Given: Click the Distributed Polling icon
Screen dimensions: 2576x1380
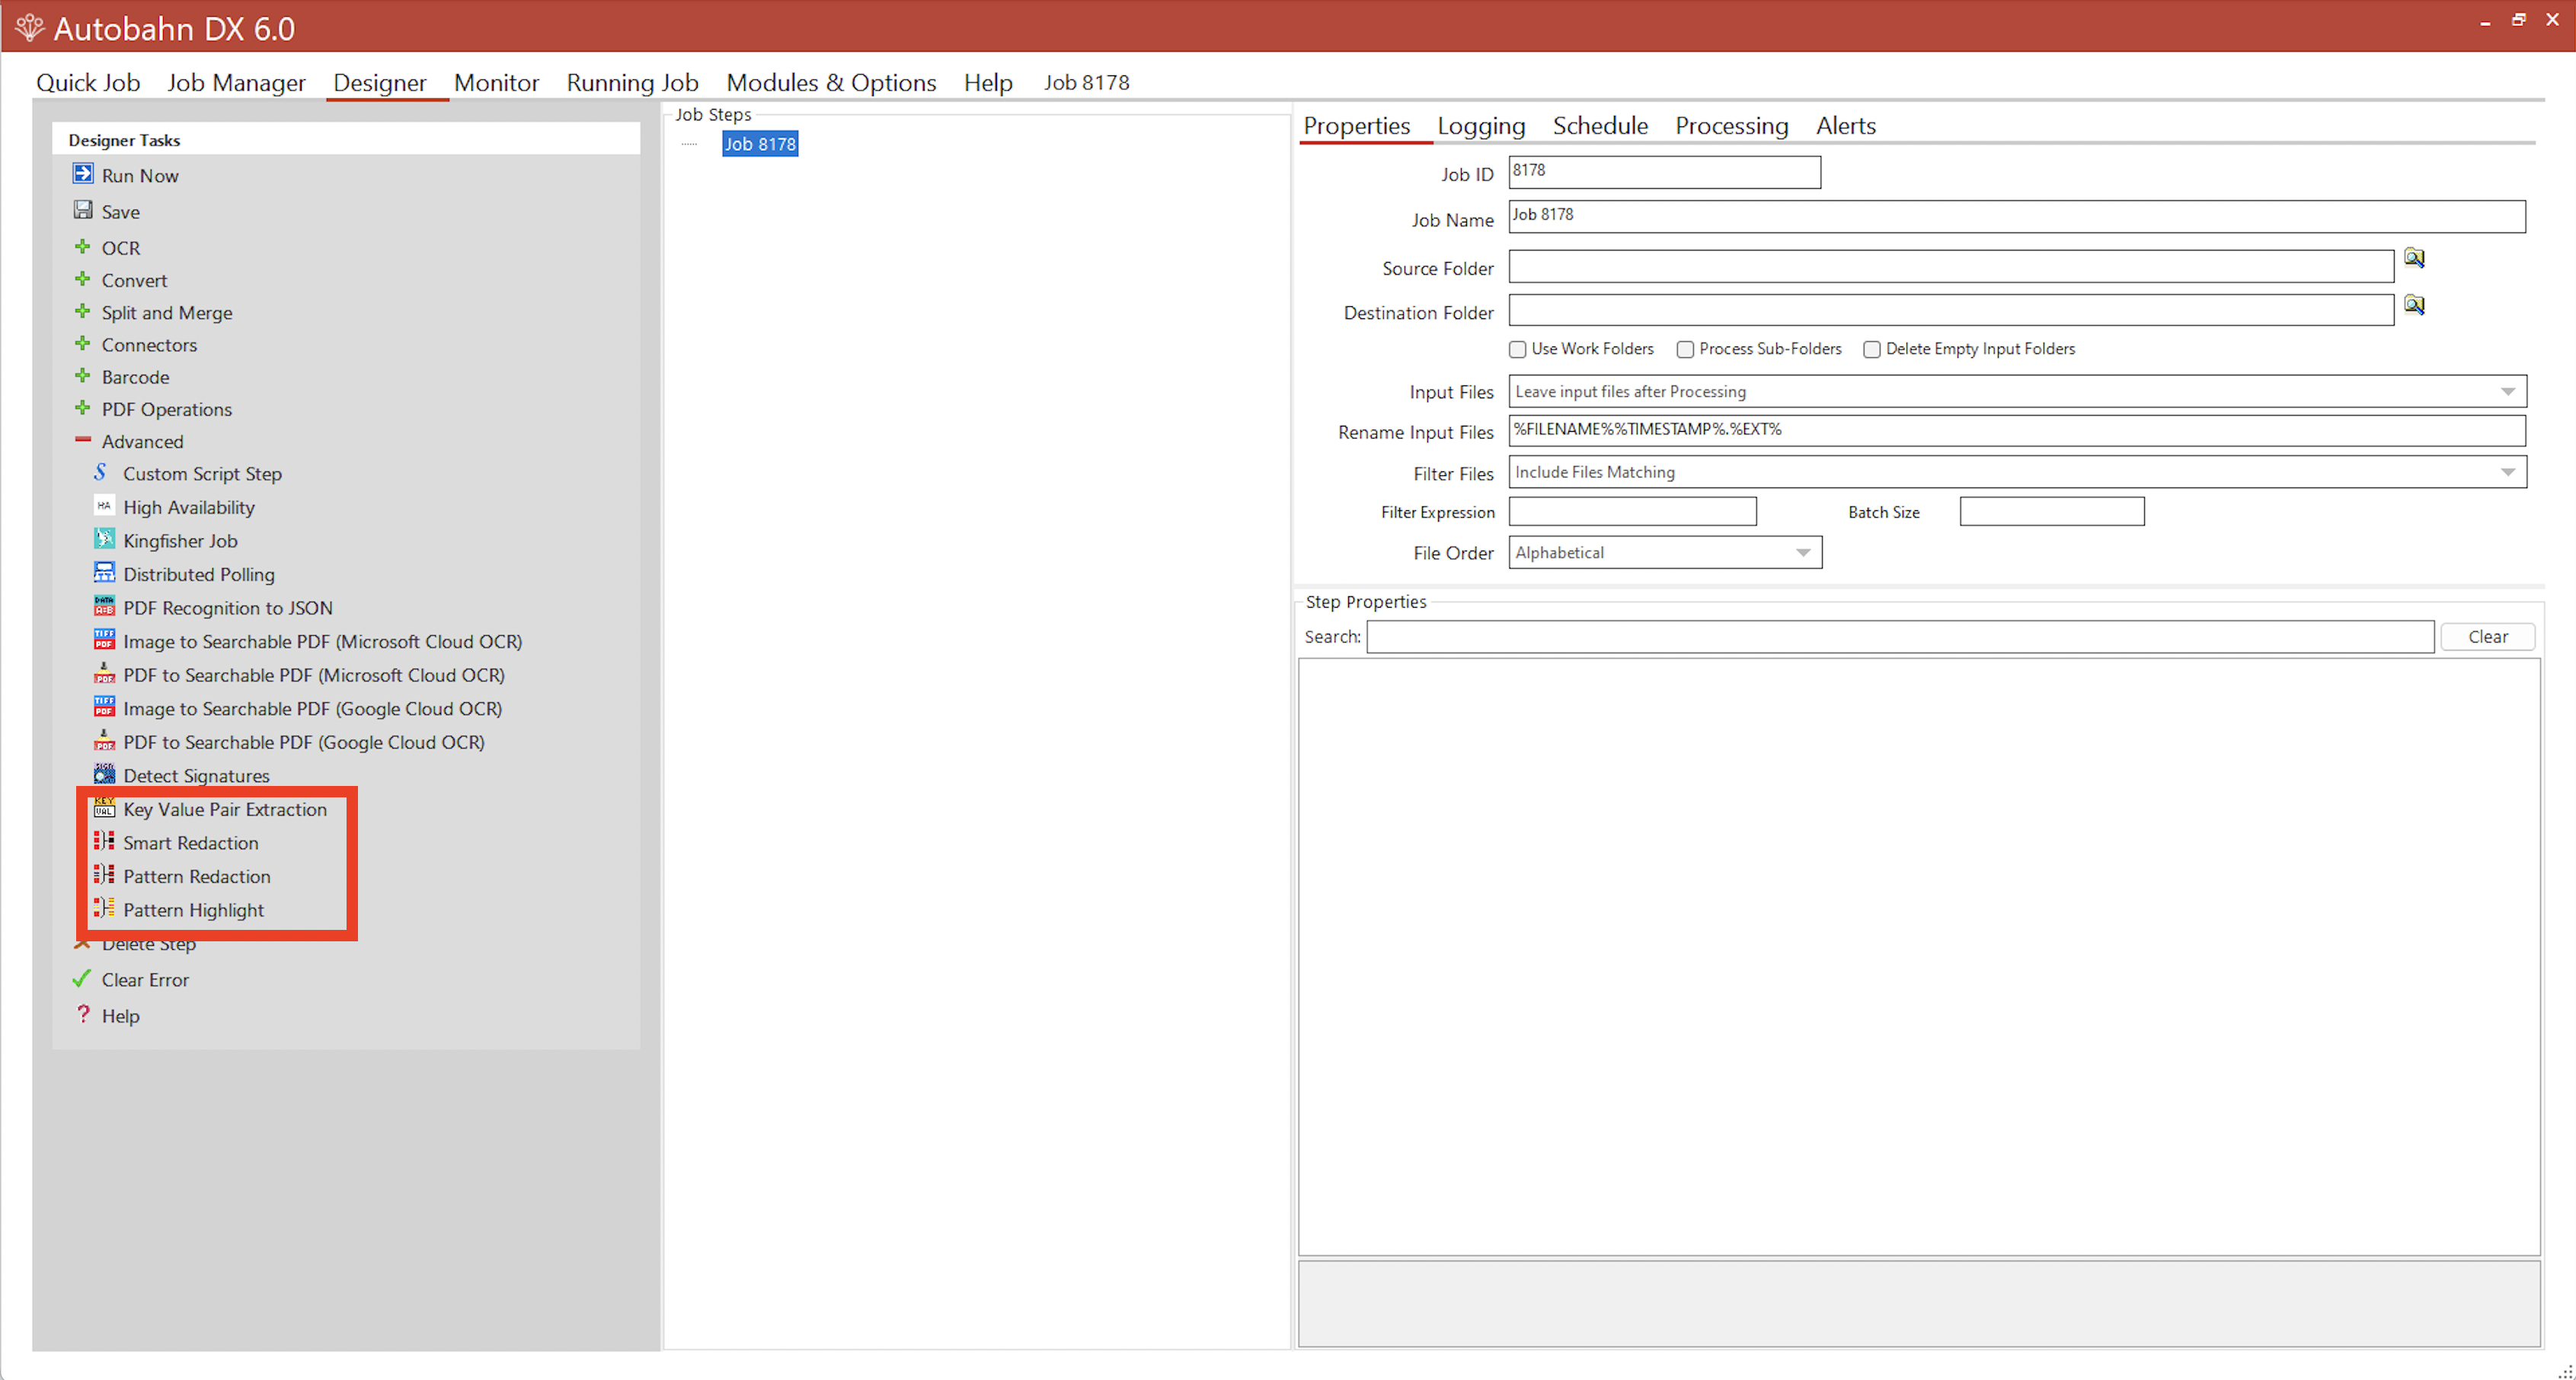Looking at the screenshot, I should click(x=104, y=573).
